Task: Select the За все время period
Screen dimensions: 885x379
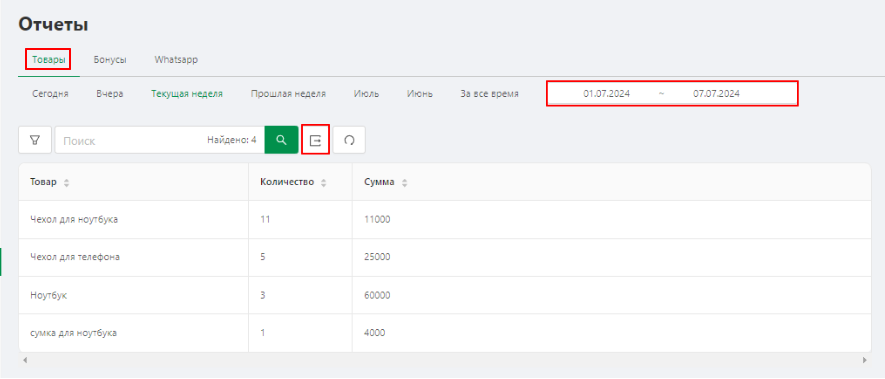Action: tap(489, 94)
